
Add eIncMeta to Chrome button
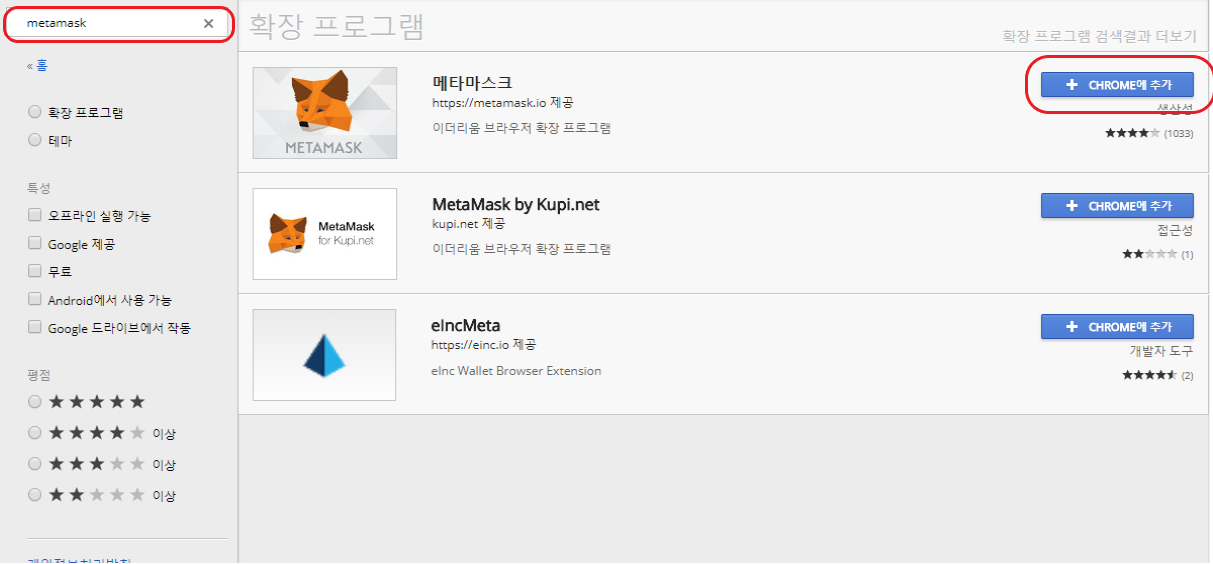(1117, 327)
